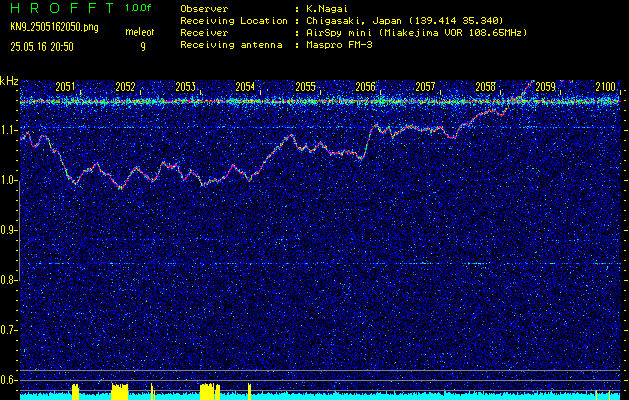The image size is (629, 400).
Task: Click the 2100 time marker
Action: [606, 87]
